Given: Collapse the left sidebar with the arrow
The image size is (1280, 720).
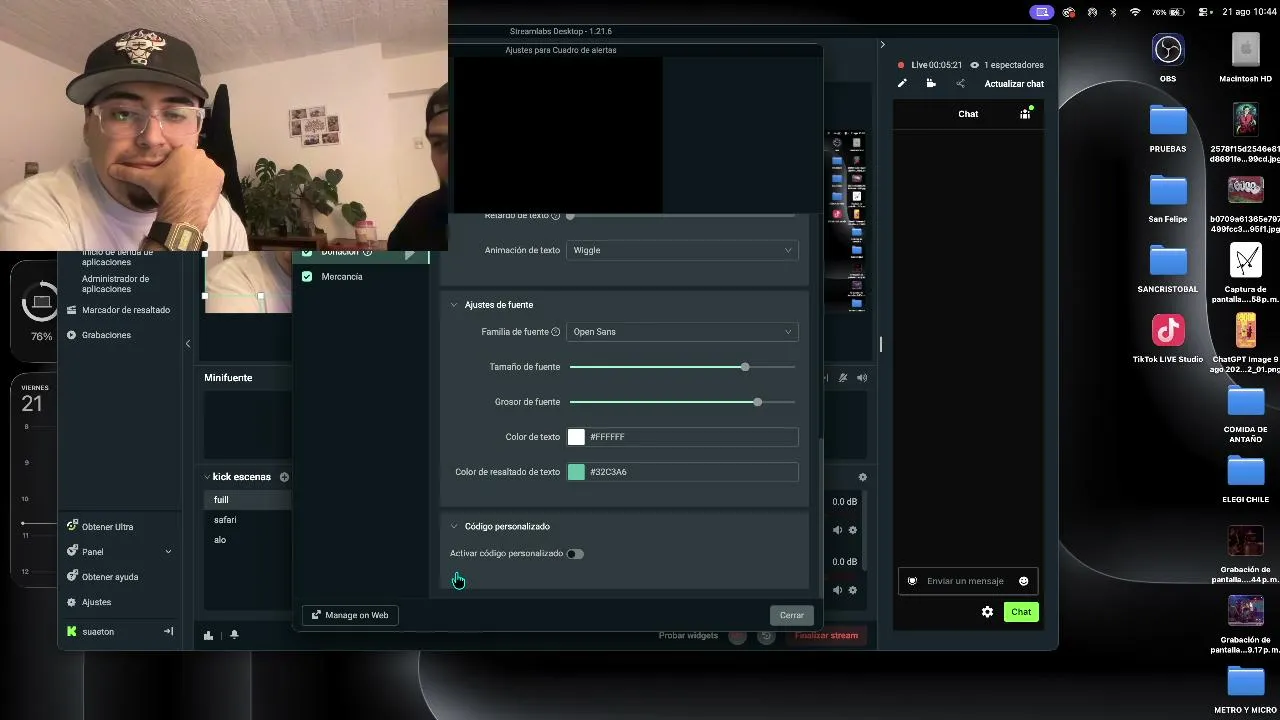Looking at the screenshot, I should coord(187,344).
